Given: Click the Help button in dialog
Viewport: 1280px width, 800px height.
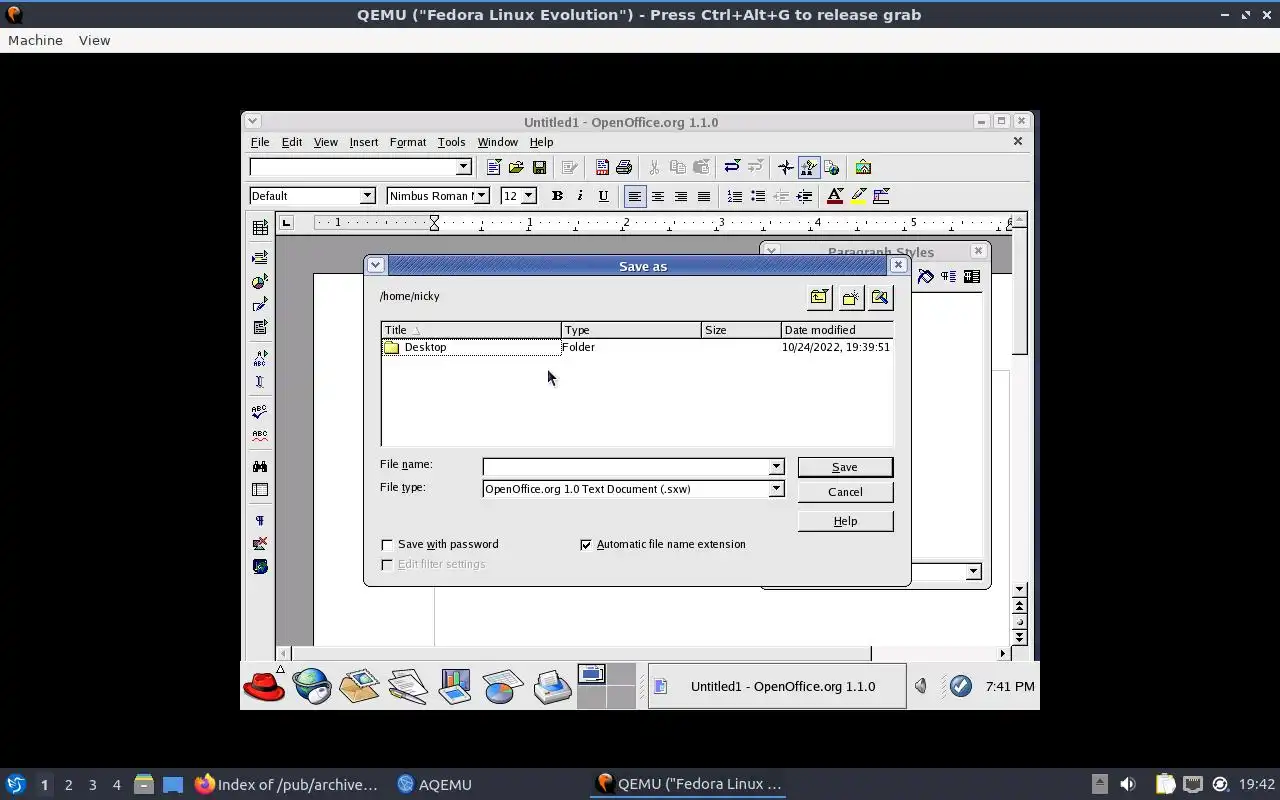Looking at the screenshot, I should 845,521.
